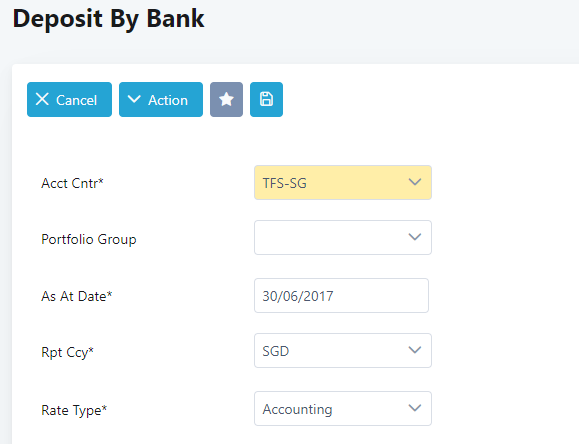Click the SGD value in Rpt Ccy
Image resolution: width=579 pixels, height=444 pixels.
pyautogui.click(x=275, y=351)
